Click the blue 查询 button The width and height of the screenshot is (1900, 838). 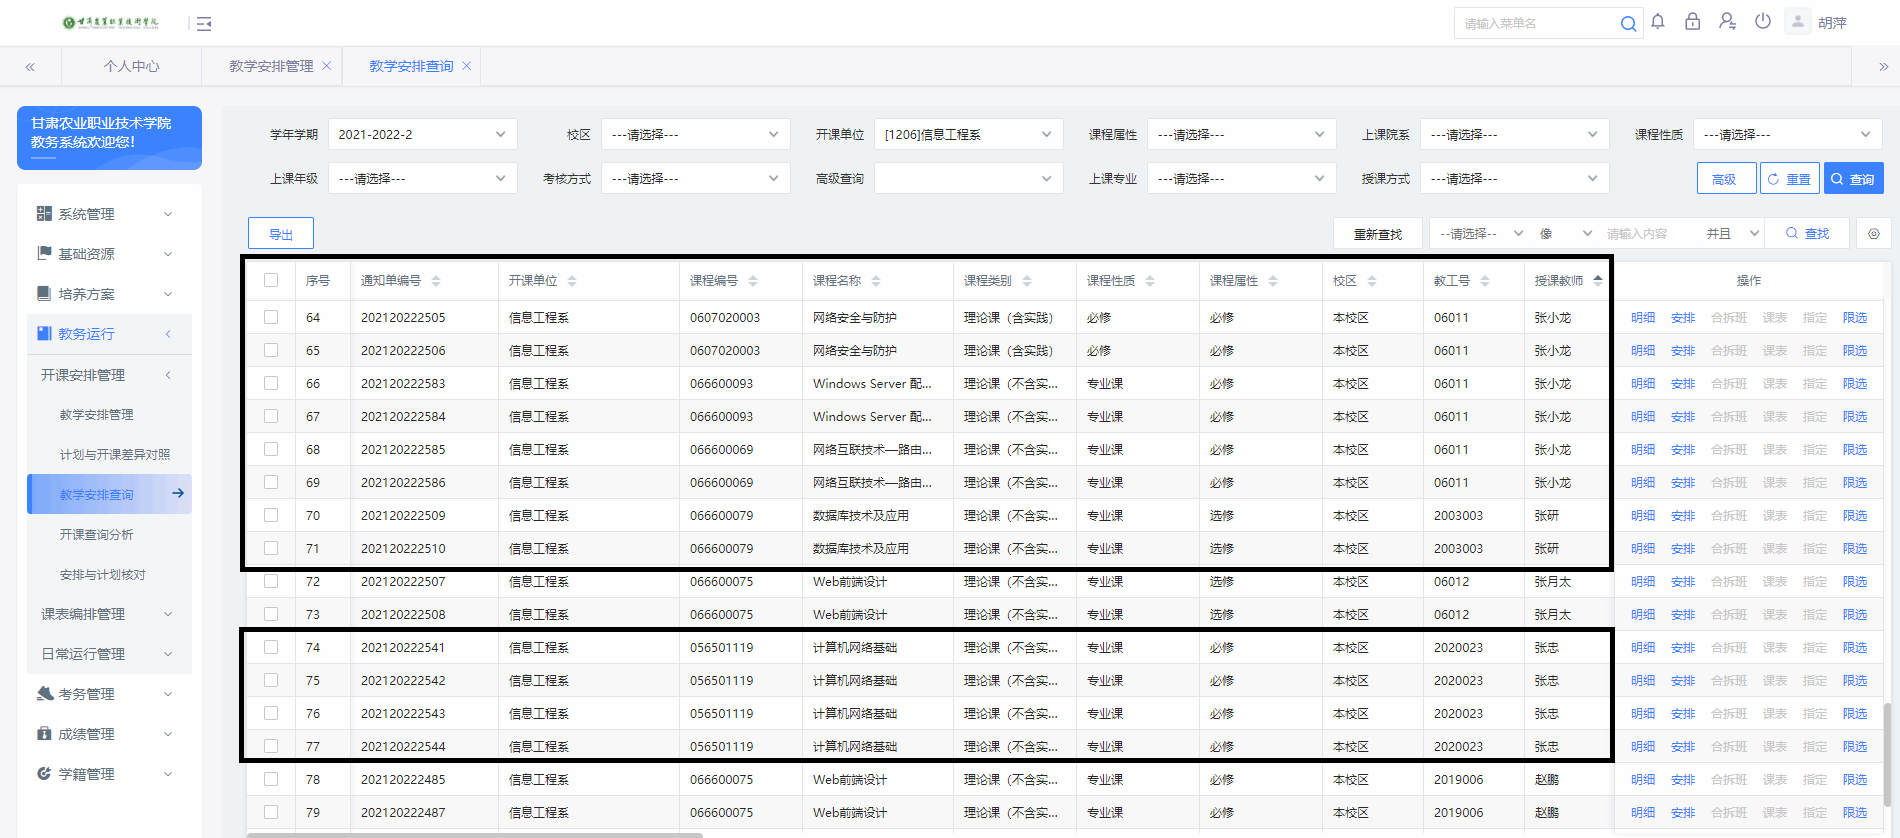click(1853, 179)
